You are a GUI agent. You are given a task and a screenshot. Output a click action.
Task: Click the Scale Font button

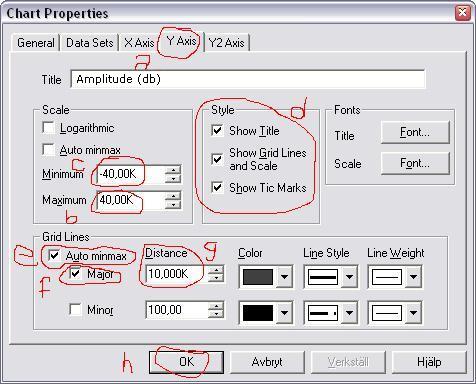click(415, 163)
